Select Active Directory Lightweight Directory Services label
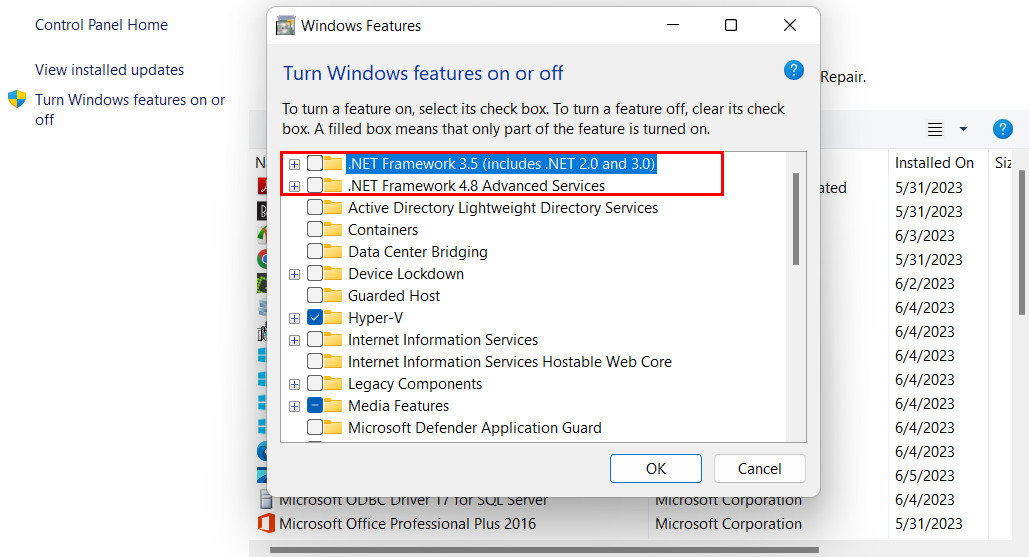1029x557 pixels. pyautogui.click(x=503, y=208)
